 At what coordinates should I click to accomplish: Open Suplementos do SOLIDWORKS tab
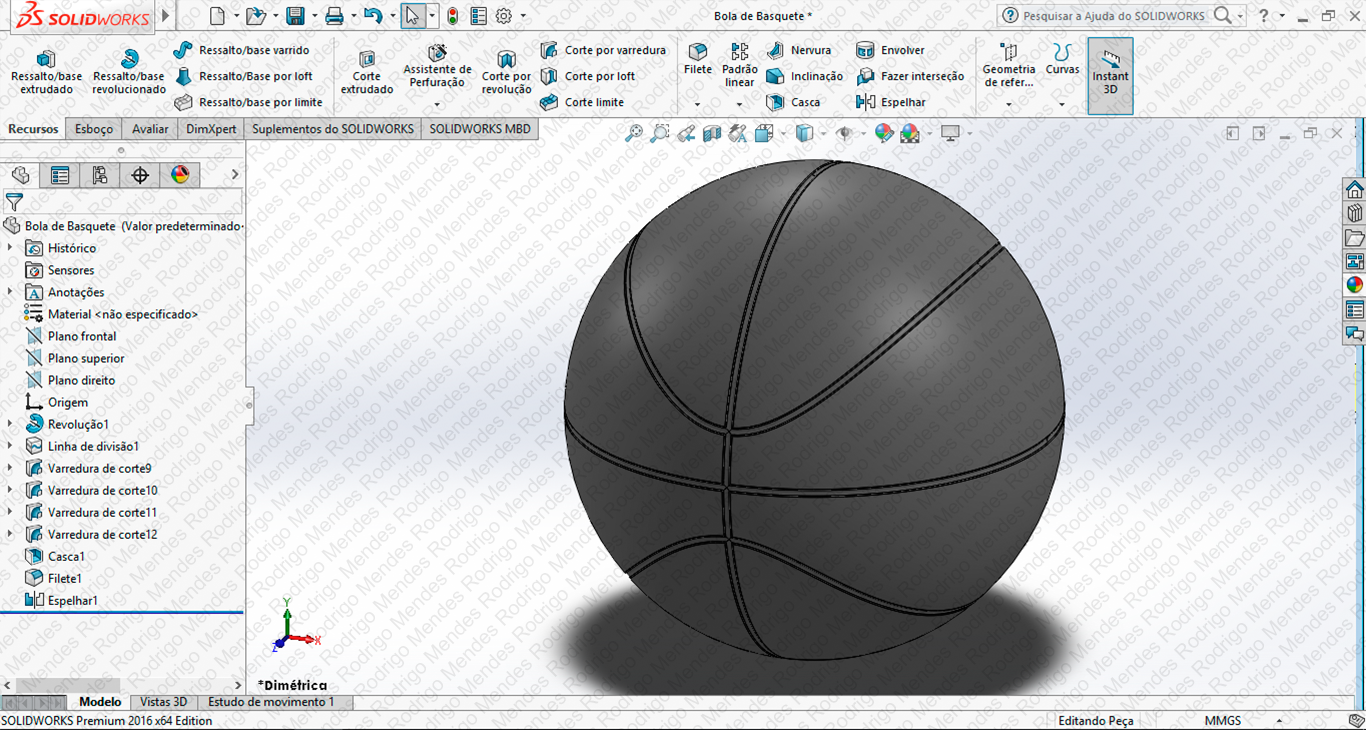pos(332,129)
